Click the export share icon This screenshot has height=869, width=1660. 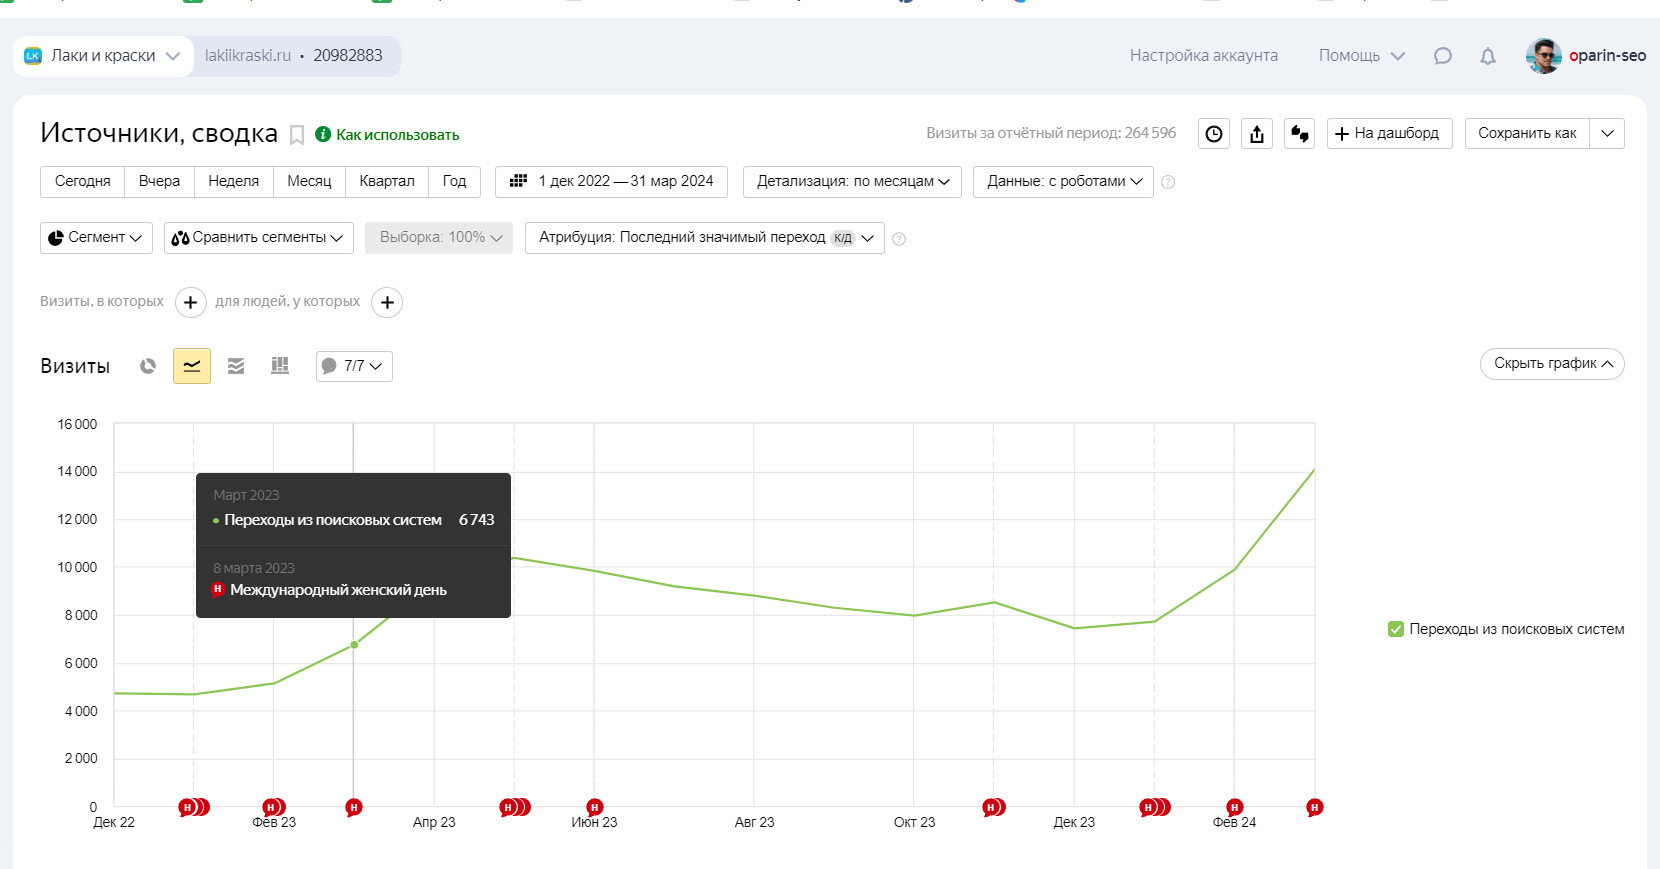pos(1257,134)
